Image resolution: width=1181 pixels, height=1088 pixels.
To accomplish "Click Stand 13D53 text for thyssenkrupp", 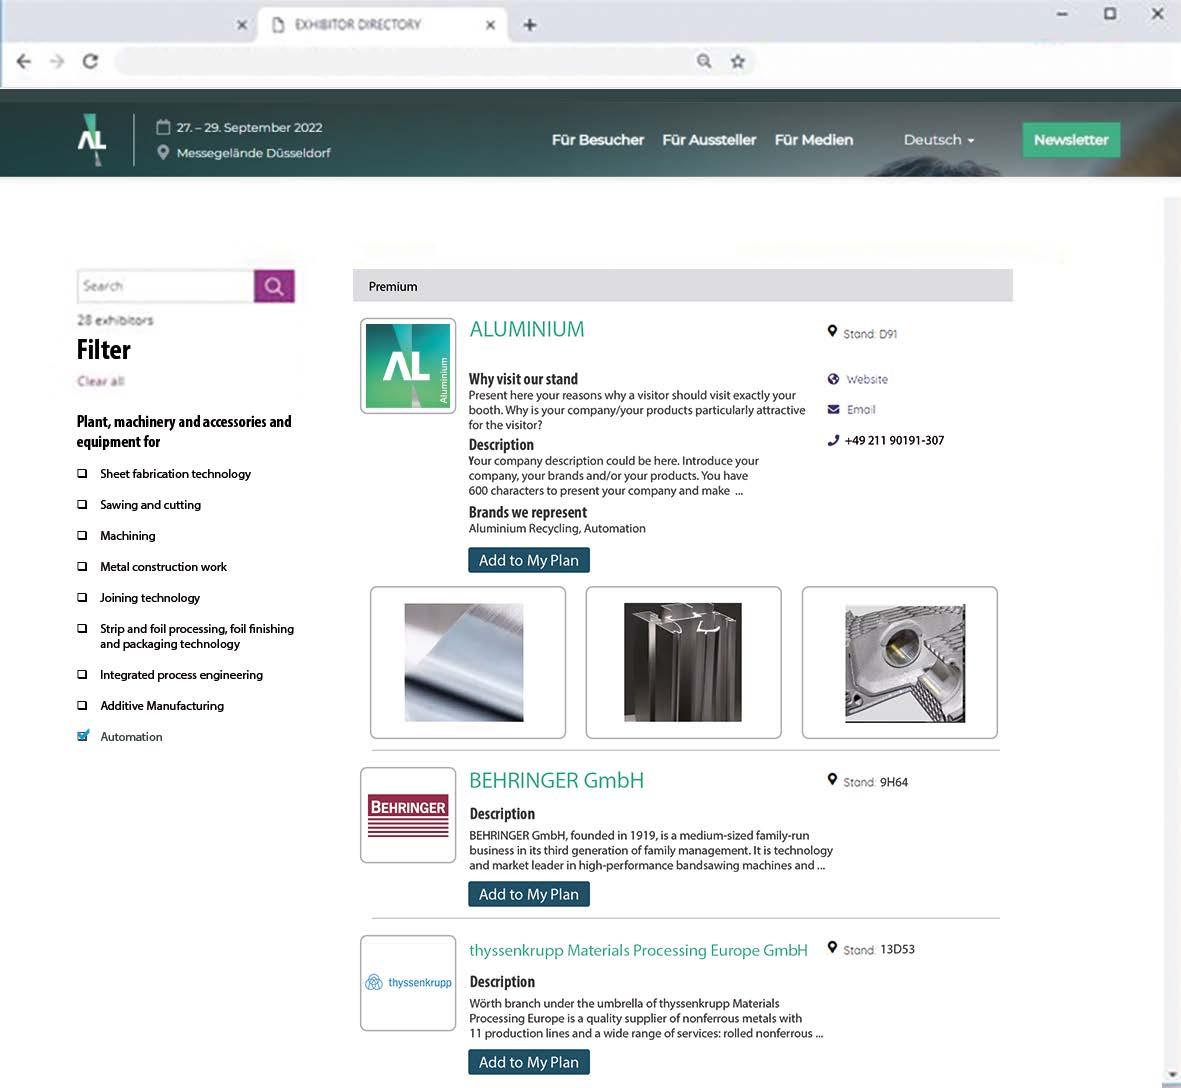I will [879, 949].
